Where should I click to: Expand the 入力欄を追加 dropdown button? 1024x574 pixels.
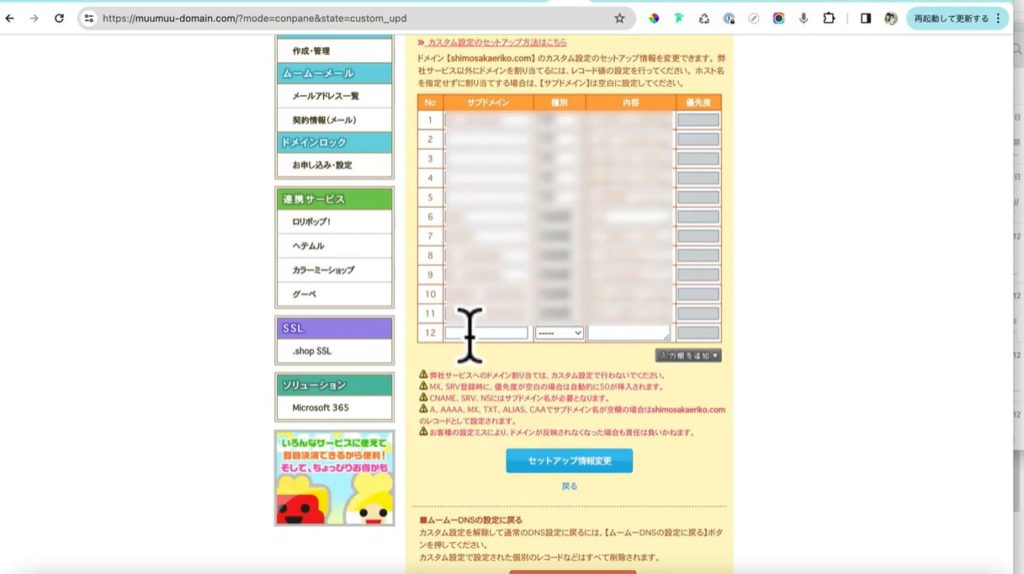click(x=688, y=355)
